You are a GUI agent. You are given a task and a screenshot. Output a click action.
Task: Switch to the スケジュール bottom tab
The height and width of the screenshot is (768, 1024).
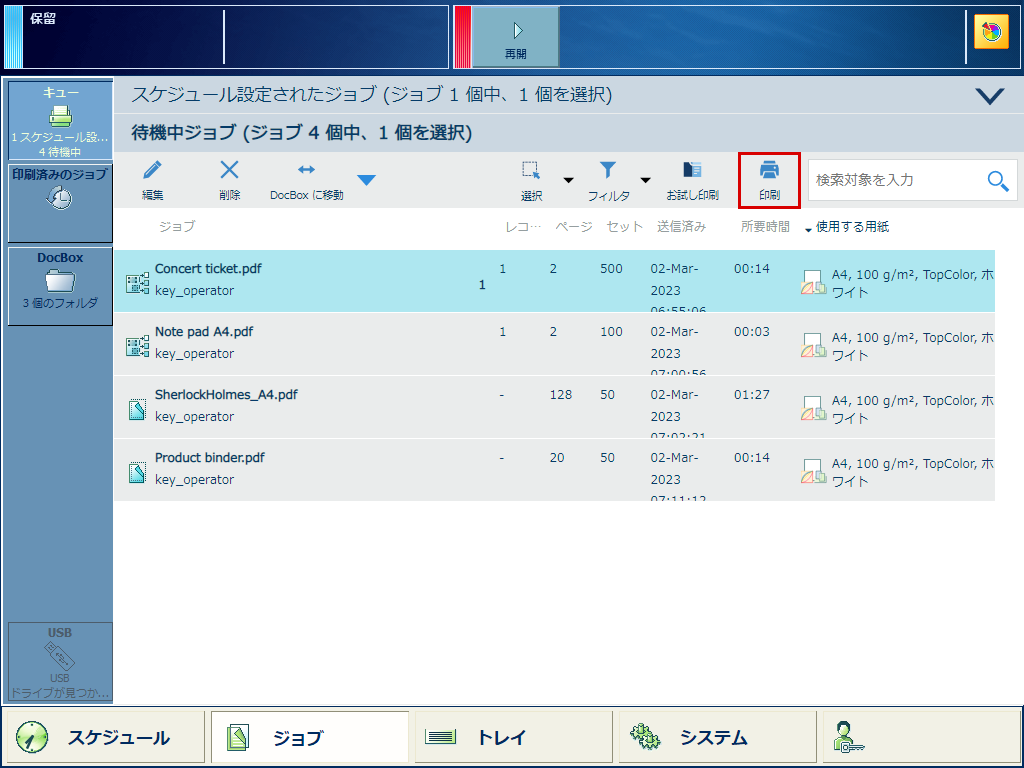(104, 737)
